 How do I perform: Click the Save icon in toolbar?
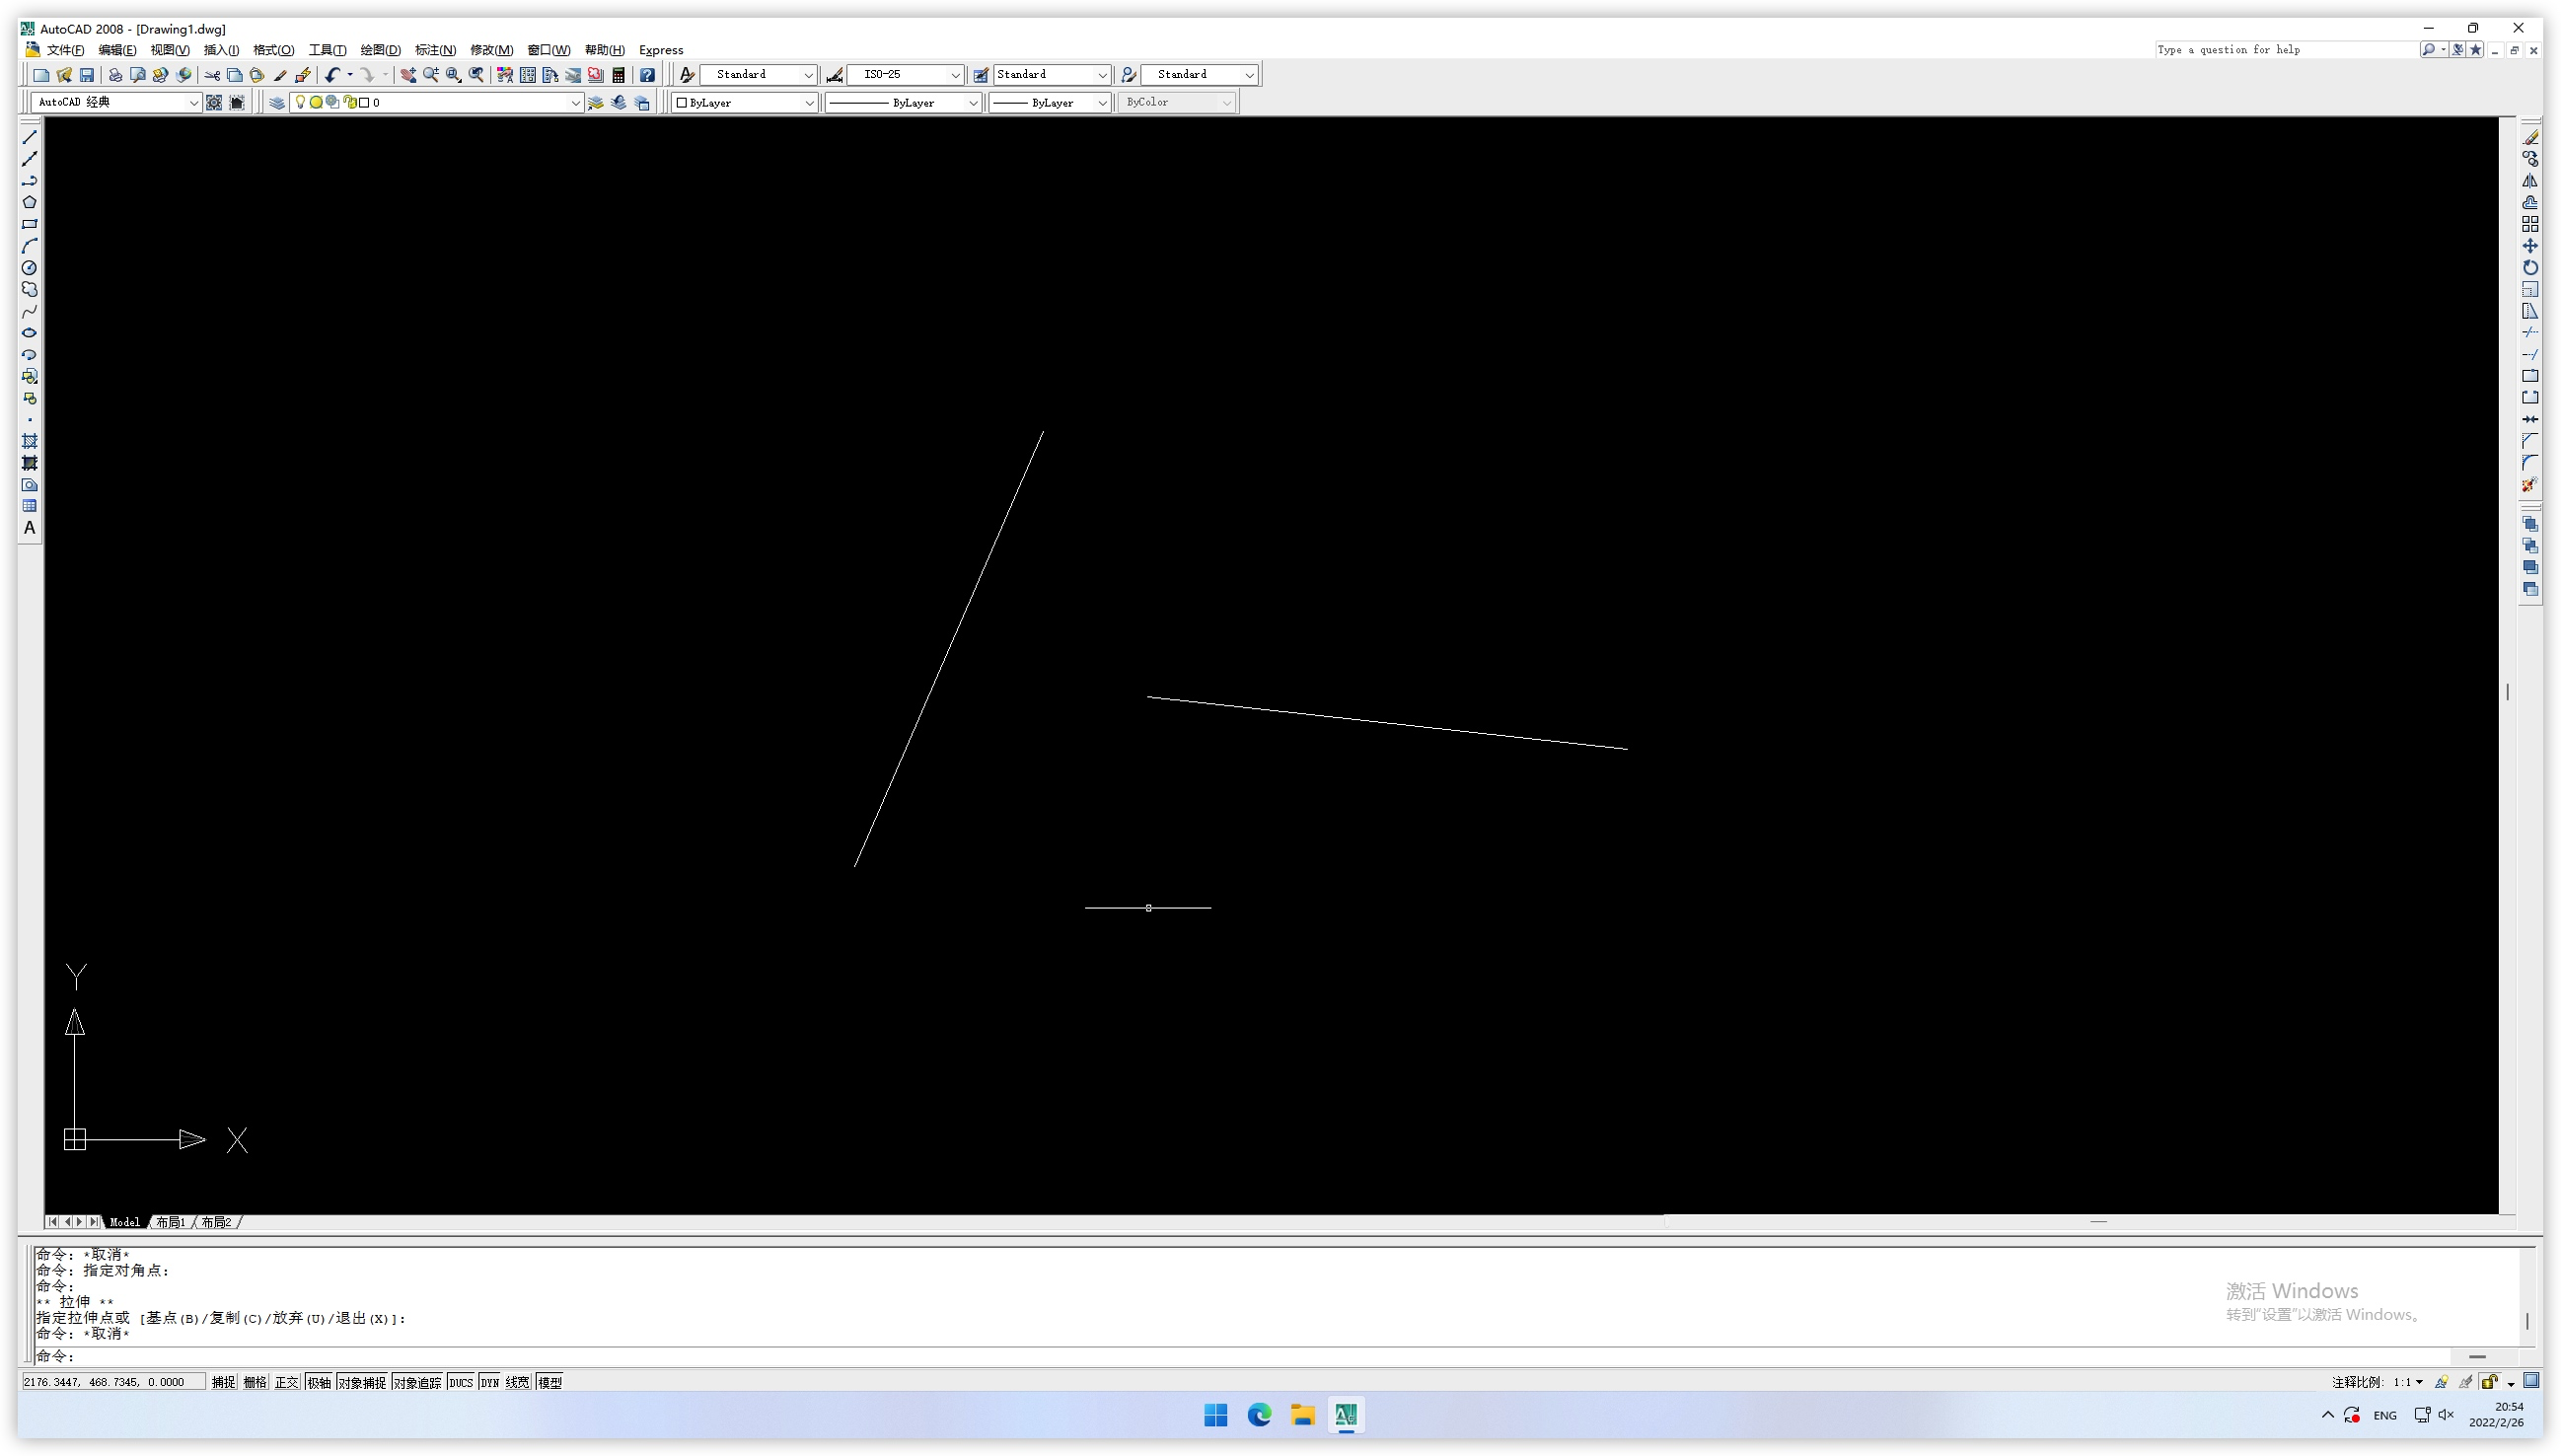click(87, 75)
